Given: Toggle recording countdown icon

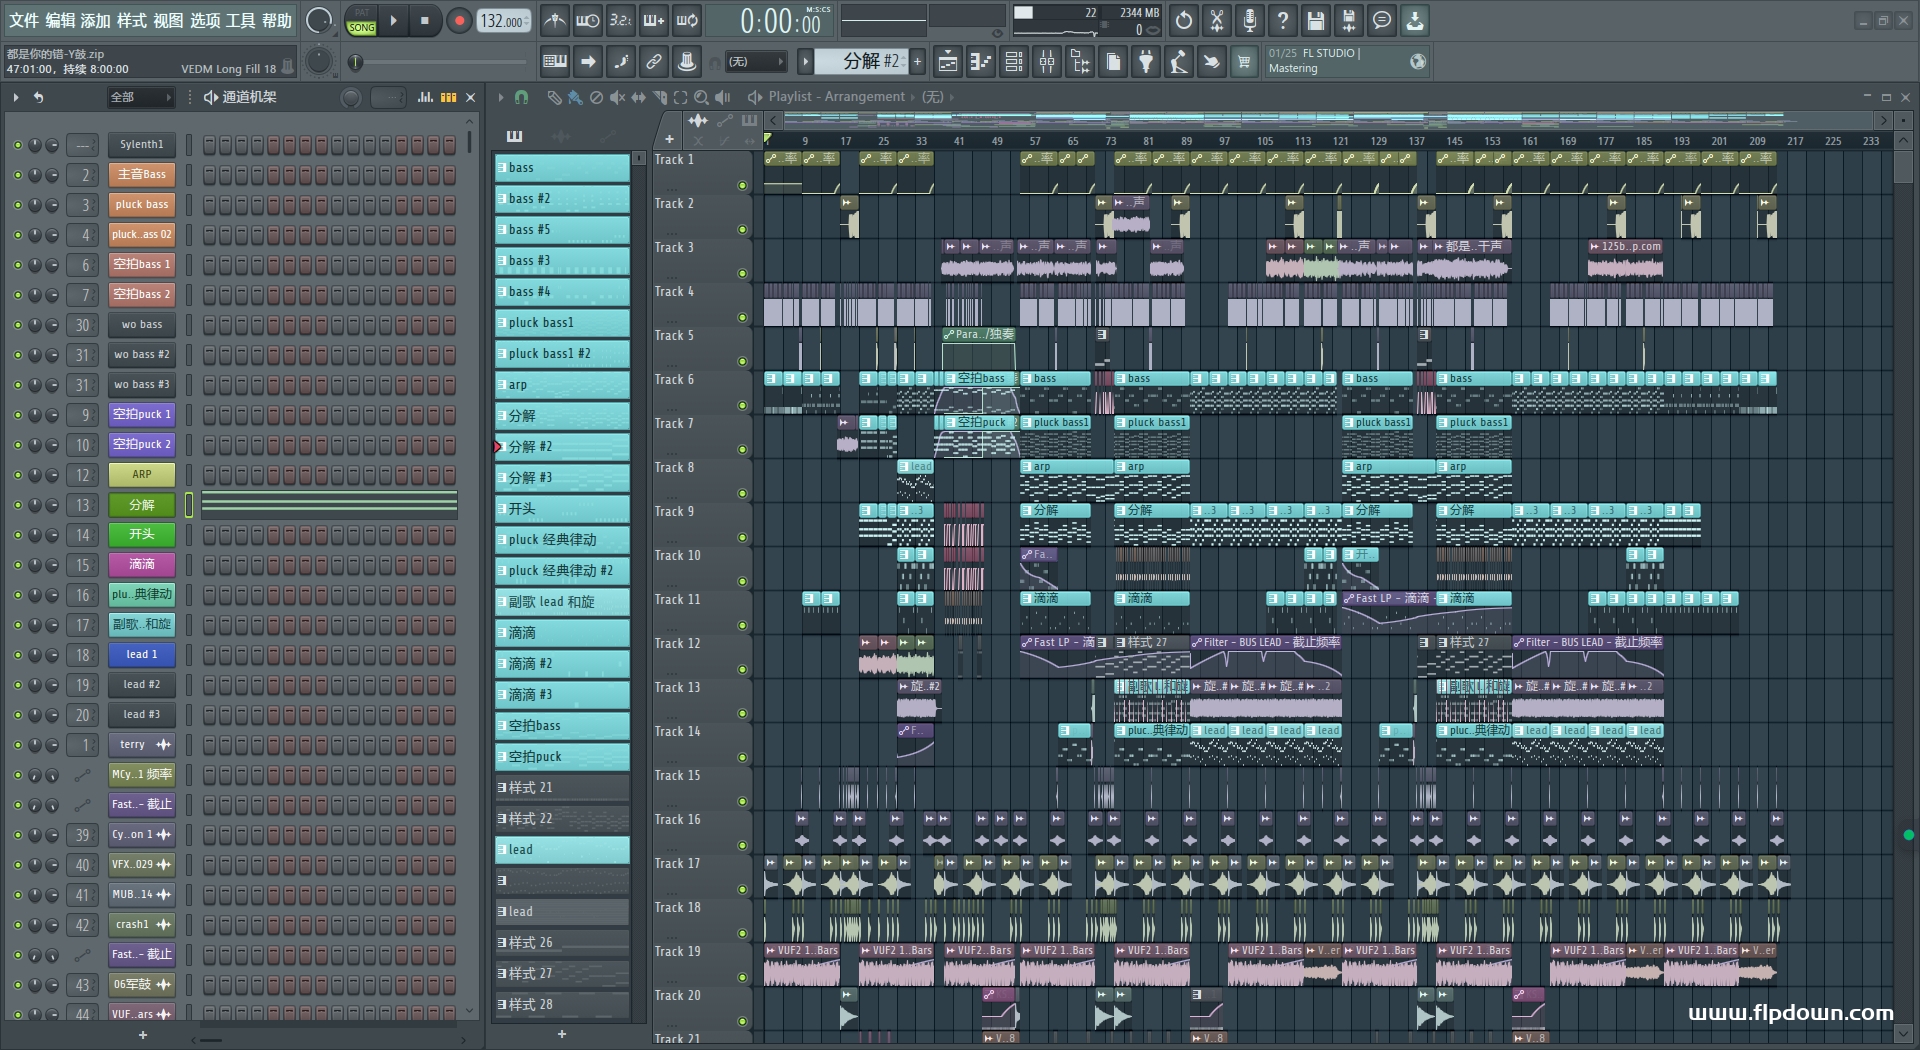Looking at the screenshot, I should coord(621,20).
